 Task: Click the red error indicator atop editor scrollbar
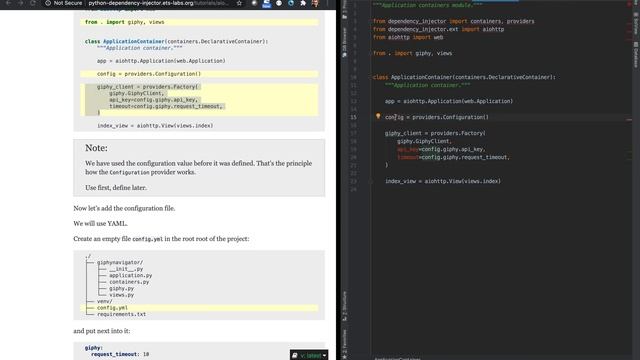click(x=629, y=4)
